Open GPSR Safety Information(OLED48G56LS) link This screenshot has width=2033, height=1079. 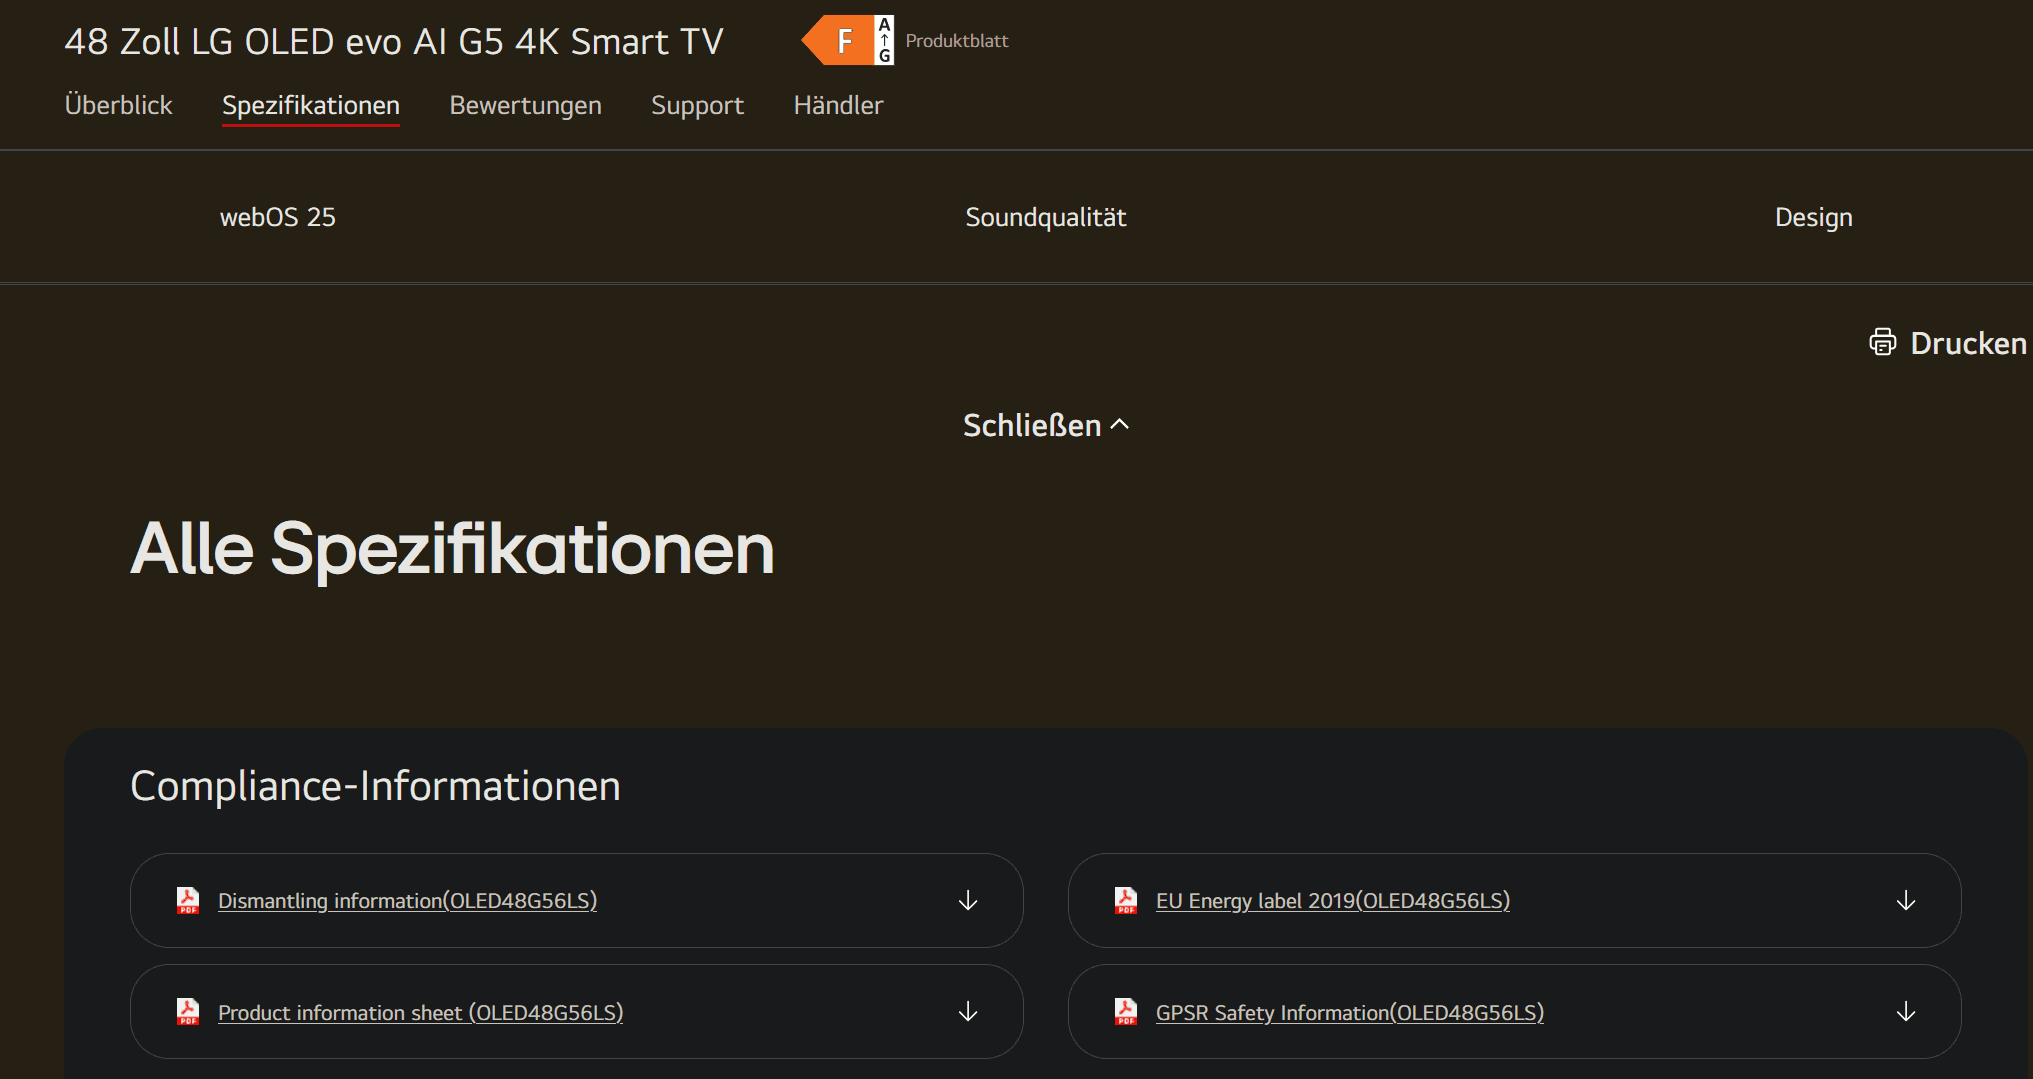(x=1349, y=1012)
